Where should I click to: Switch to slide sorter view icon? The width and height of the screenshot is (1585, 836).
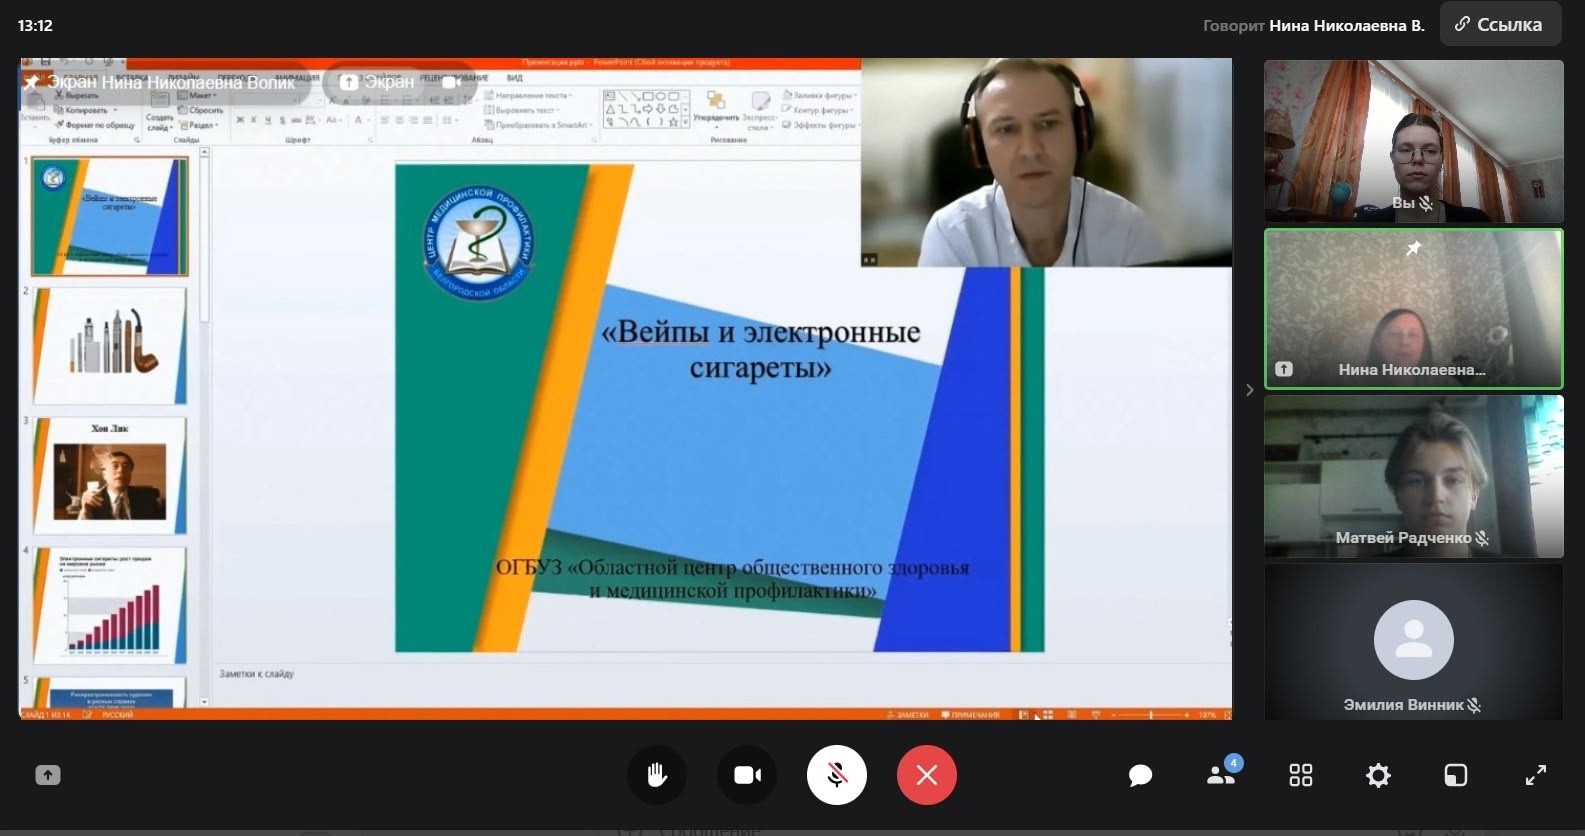coord(1048,714)
